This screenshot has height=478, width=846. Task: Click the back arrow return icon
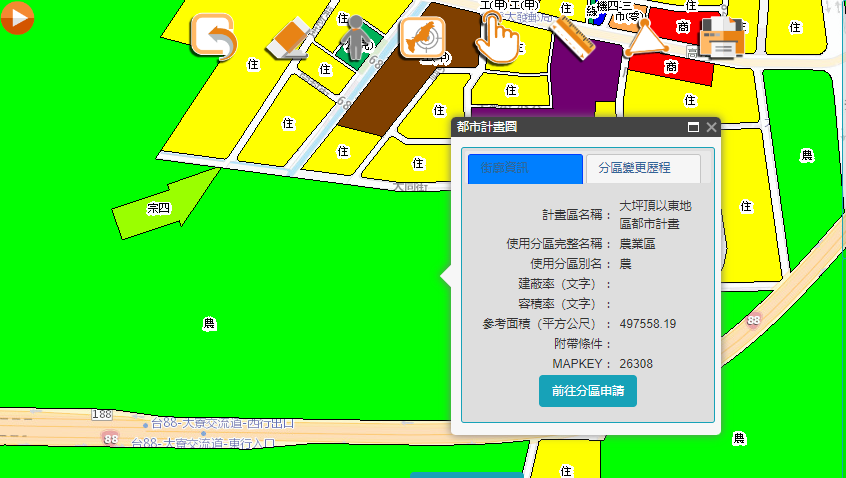[214, 39]
